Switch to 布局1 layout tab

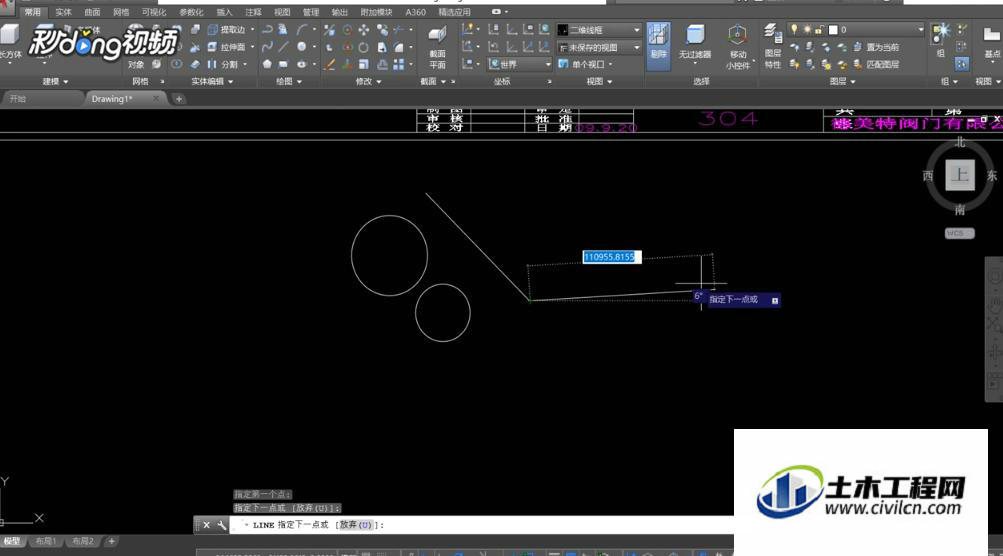click(x=45, y=541)
